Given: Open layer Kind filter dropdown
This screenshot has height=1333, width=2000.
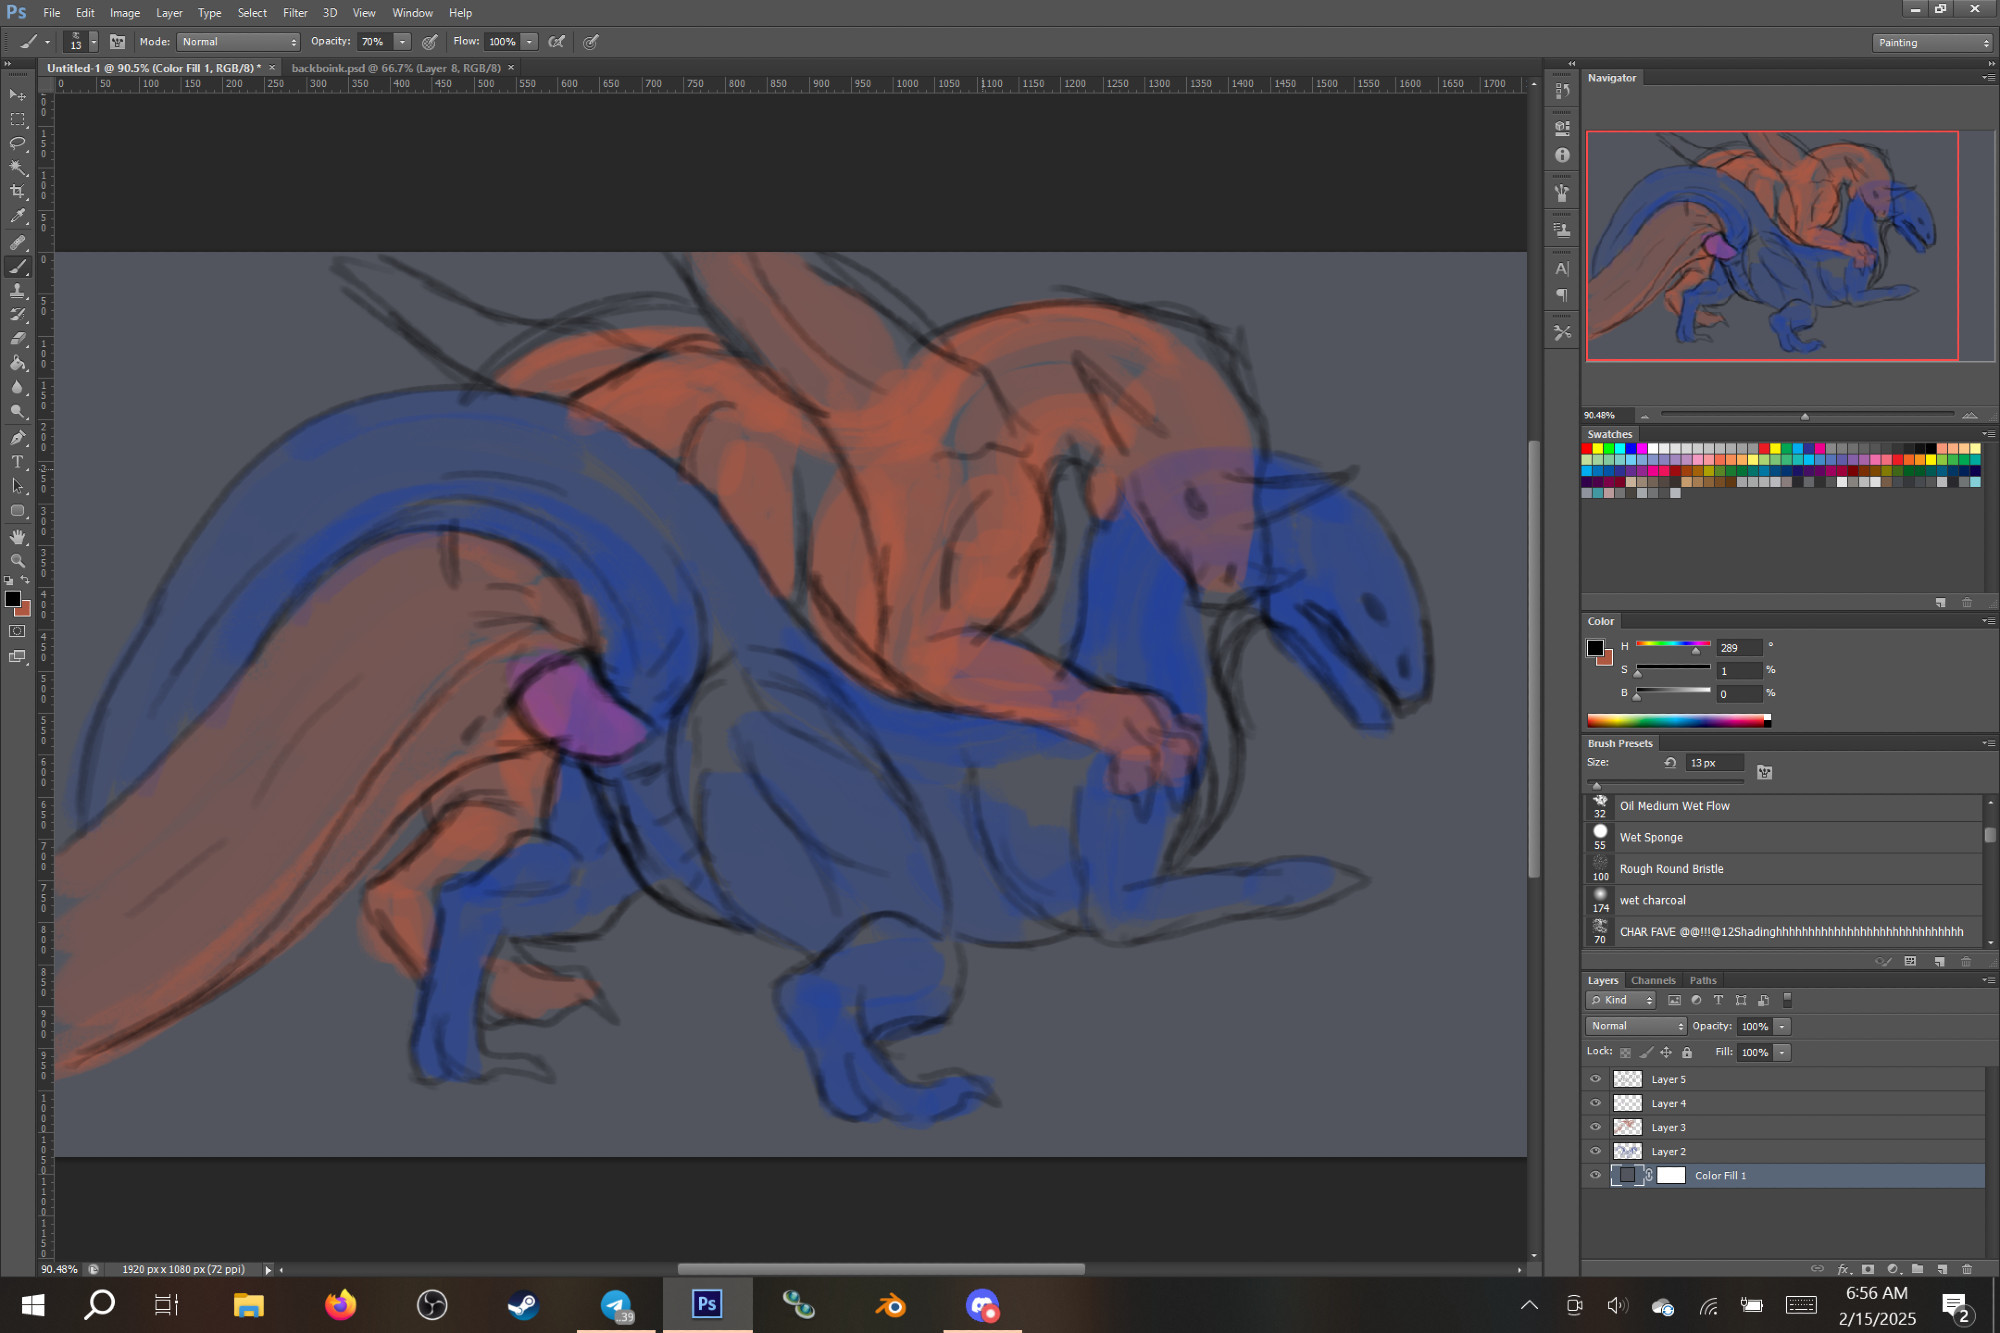Looking at the screenshot, I should point(1621,1000).
